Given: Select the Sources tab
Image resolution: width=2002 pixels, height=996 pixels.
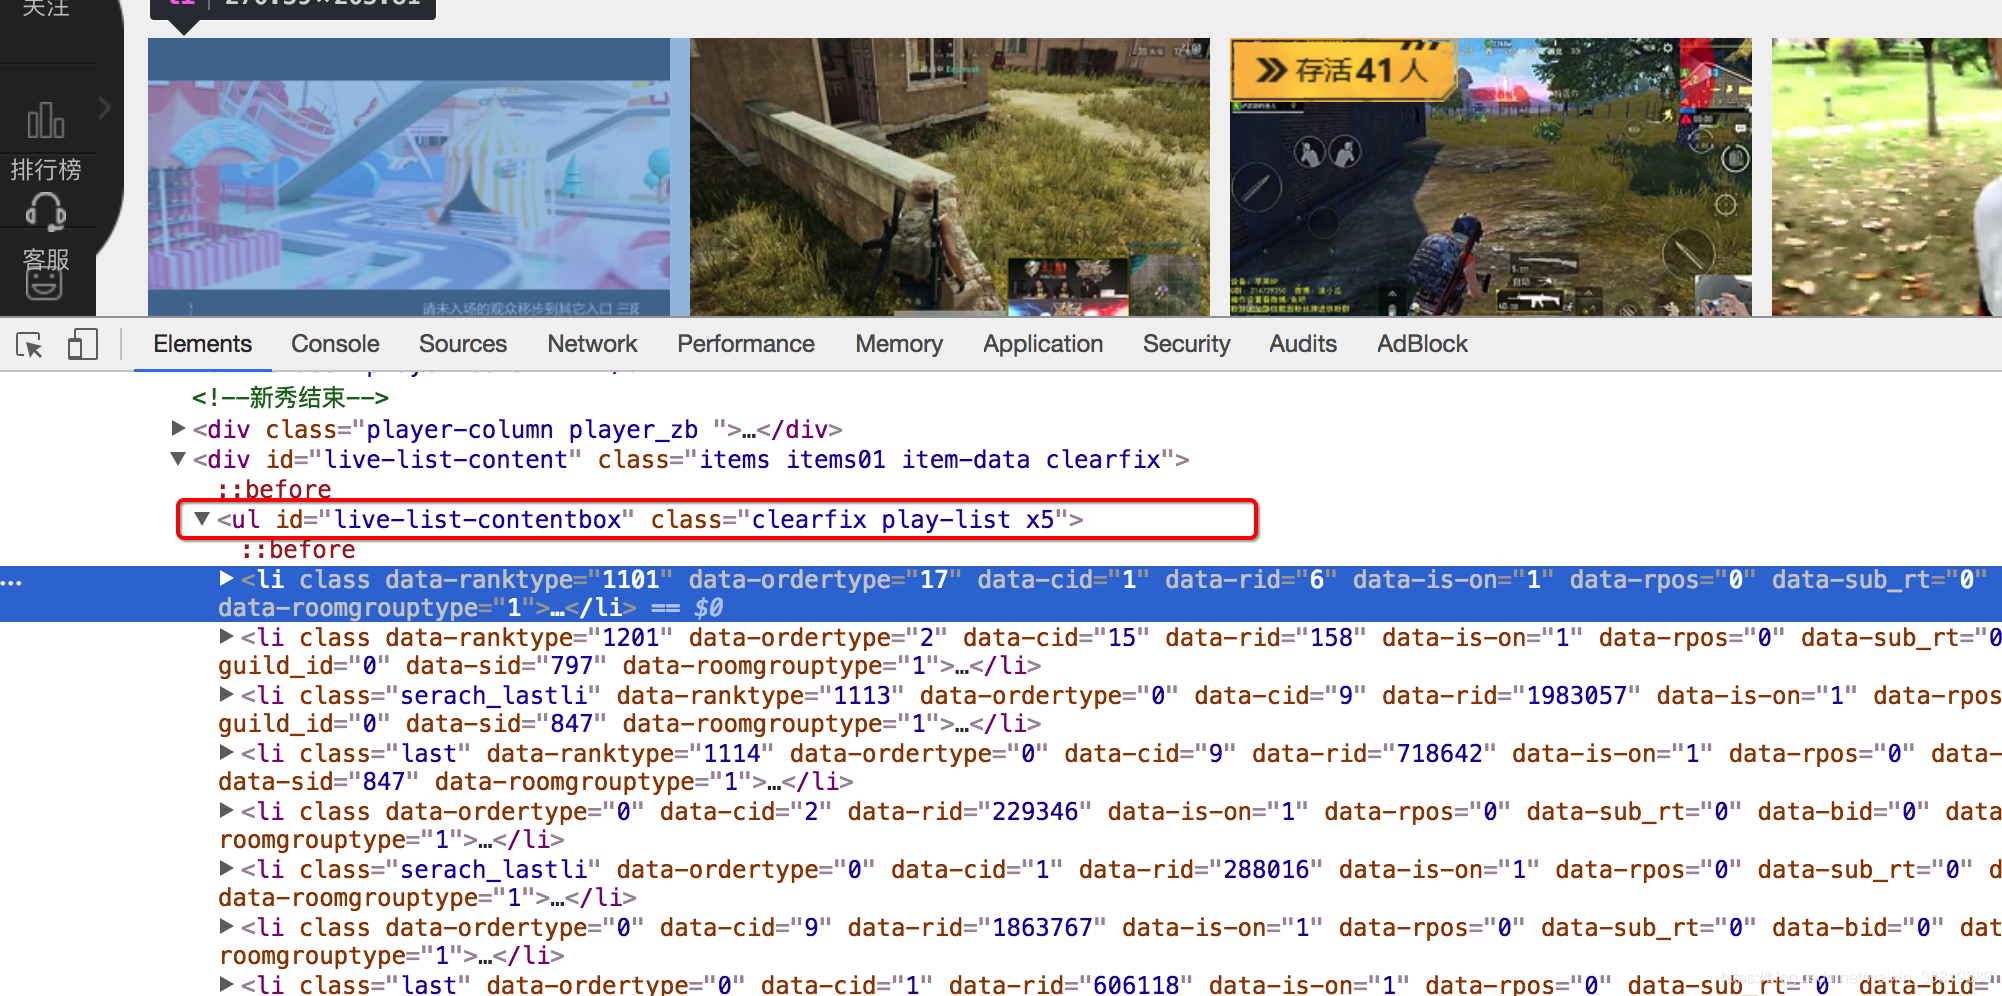Looking at the screenshot, I should point(462,344).
